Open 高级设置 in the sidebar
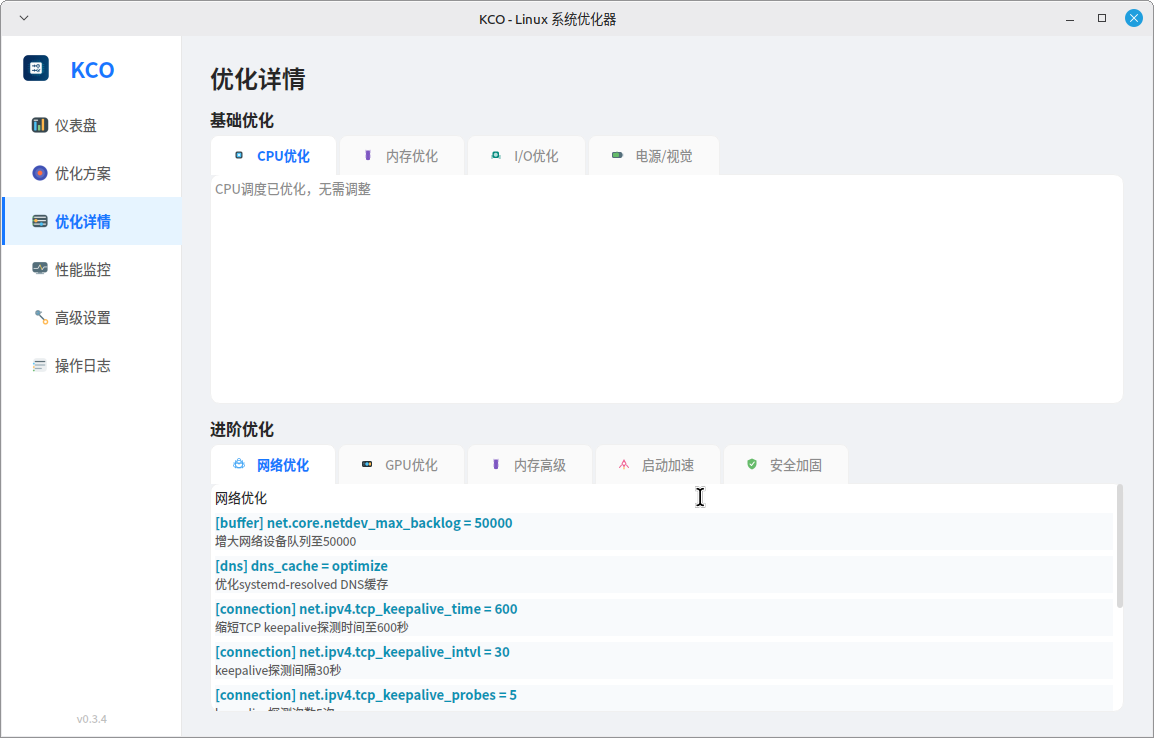This screenshot has height=738, width=1154. pyautogui.click(x=92, y=317)
